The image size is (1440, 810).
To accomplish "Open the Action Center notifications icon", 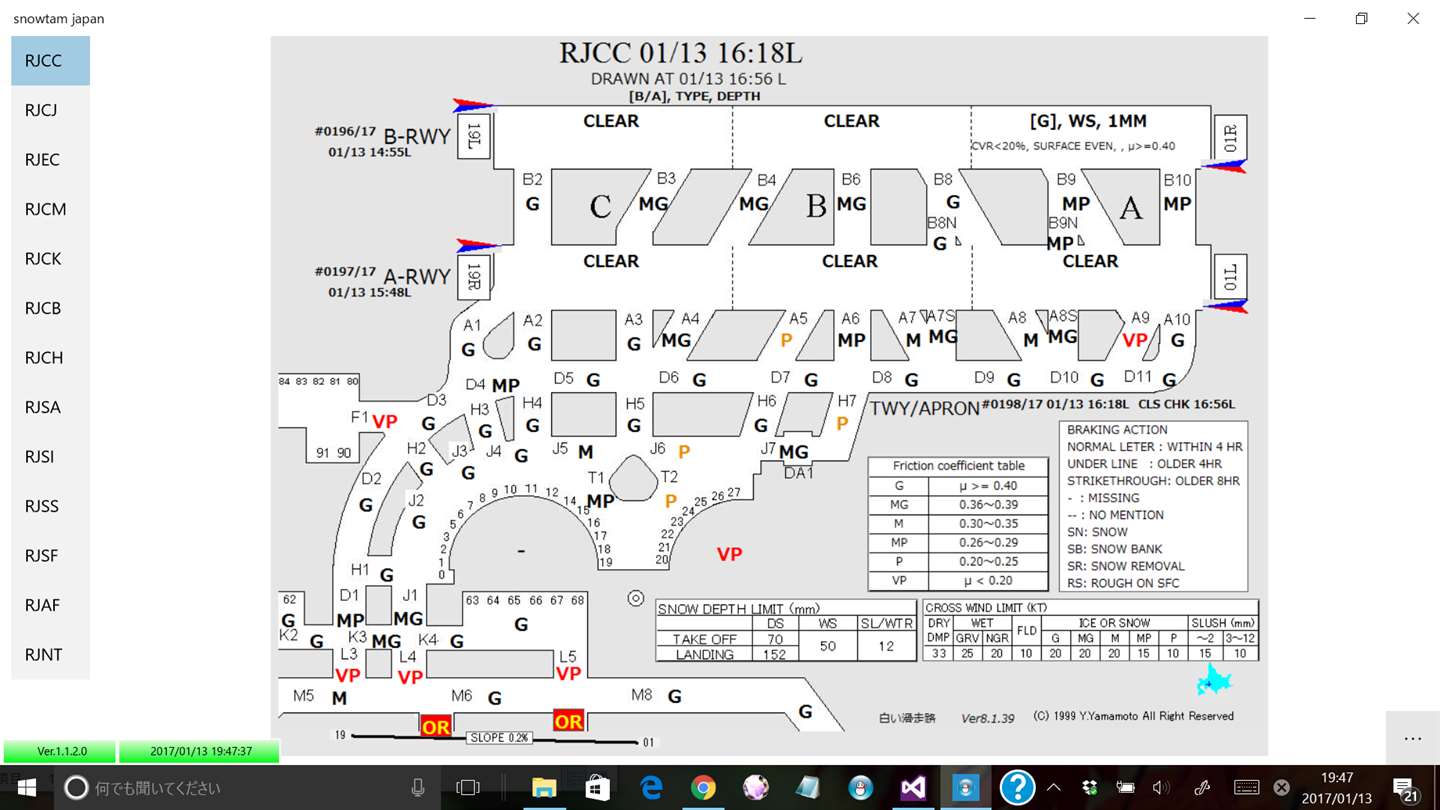I will [x=1405, y=789].
